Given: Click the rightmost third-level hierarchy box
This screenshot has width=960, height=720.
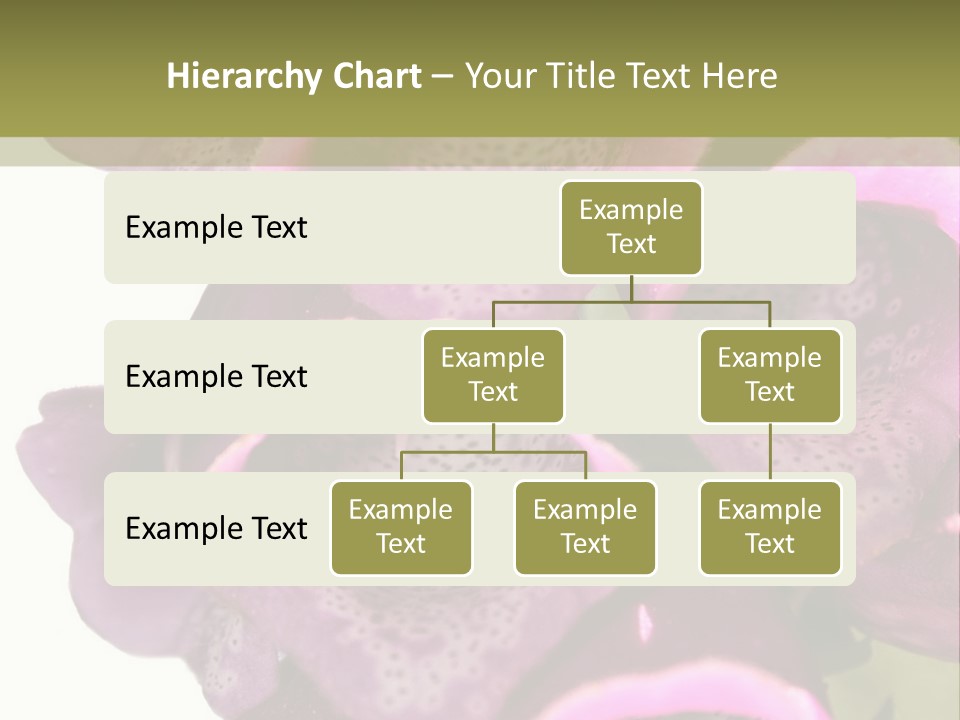Looking at the screenshot, I should pyautogui.click(x=770, y=527).
